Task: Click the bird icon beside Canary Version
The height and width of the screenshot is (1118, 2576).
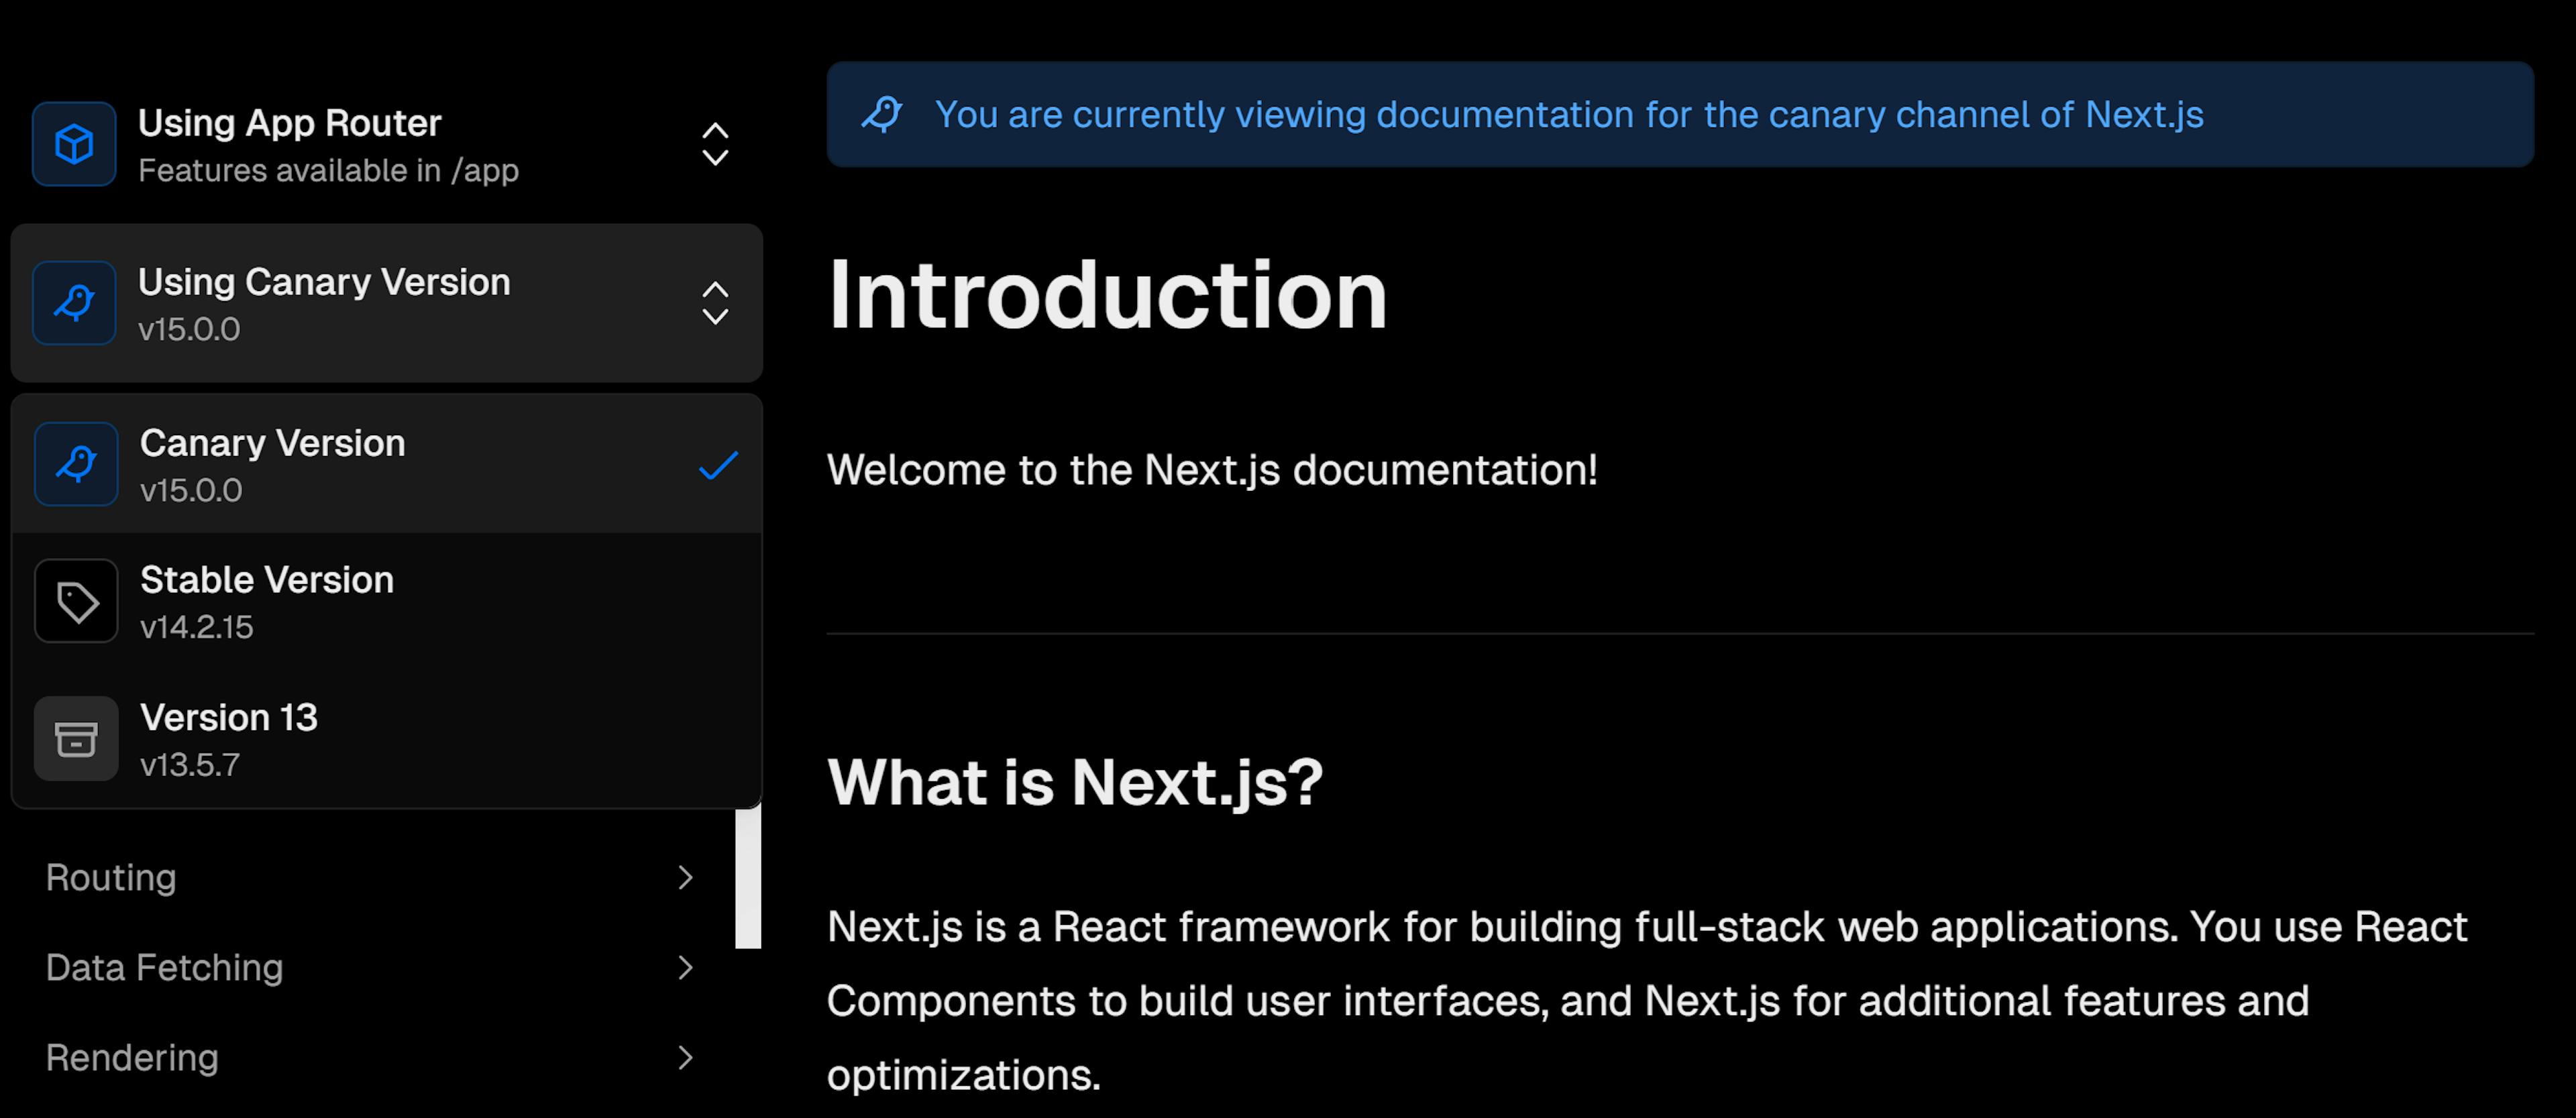Action: click(x=76, y=462)
